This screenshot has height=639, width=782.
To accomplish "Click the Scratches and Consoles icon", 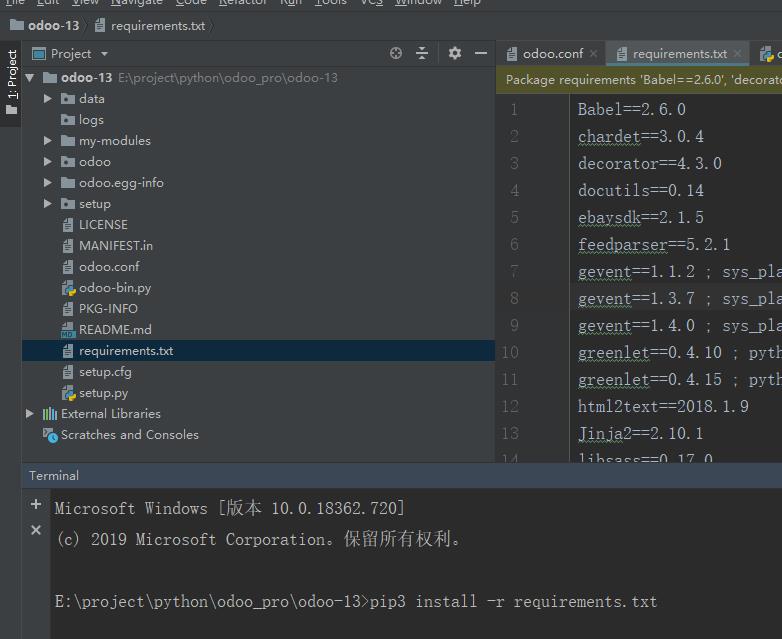I will pyautogui.click(x=50, y=435).
